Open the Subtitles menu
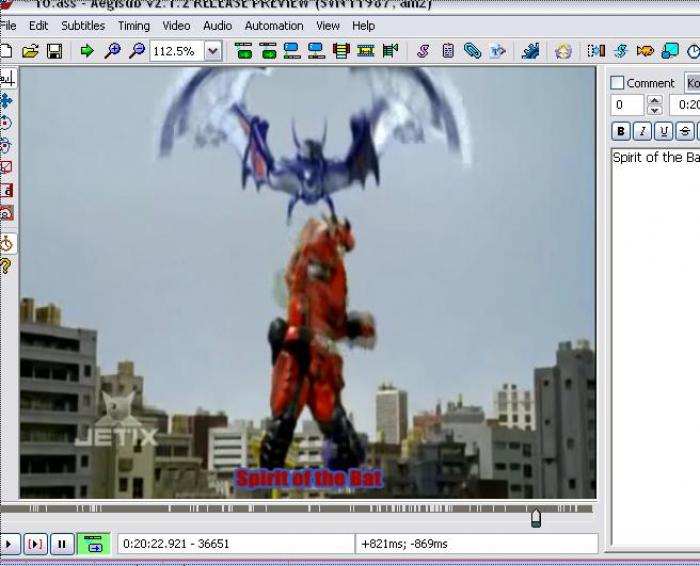700x566 pixels. (83, 26)
